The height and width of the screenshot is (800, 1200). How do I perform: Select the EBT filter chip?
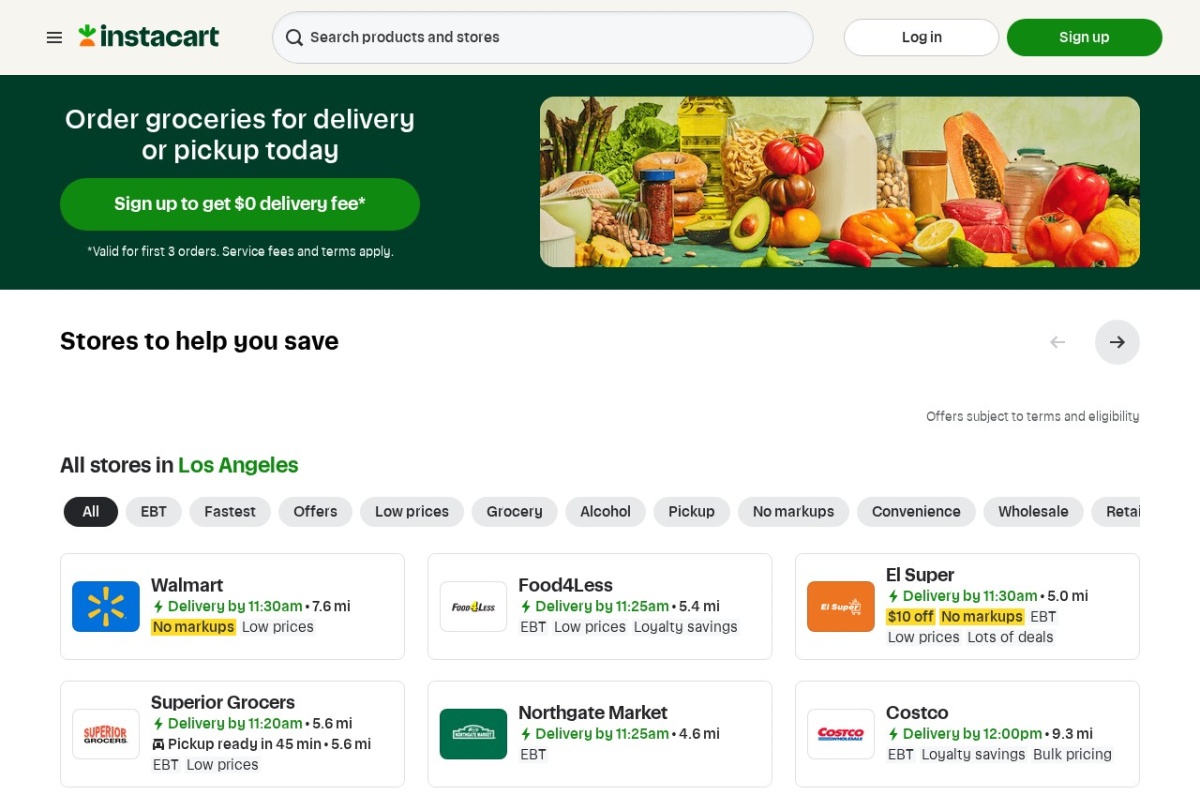[x=154, y=511]
